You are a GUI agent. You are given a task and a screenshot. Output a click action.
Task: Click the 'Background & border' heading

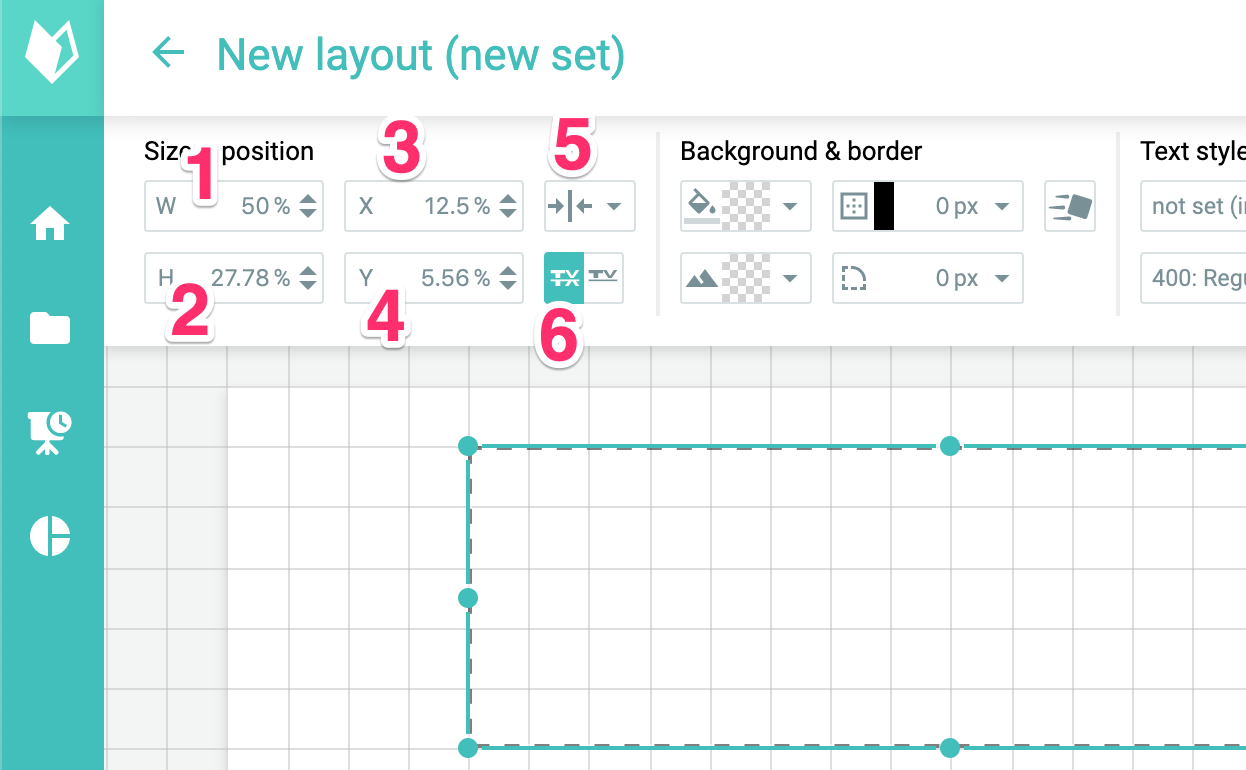801,151
